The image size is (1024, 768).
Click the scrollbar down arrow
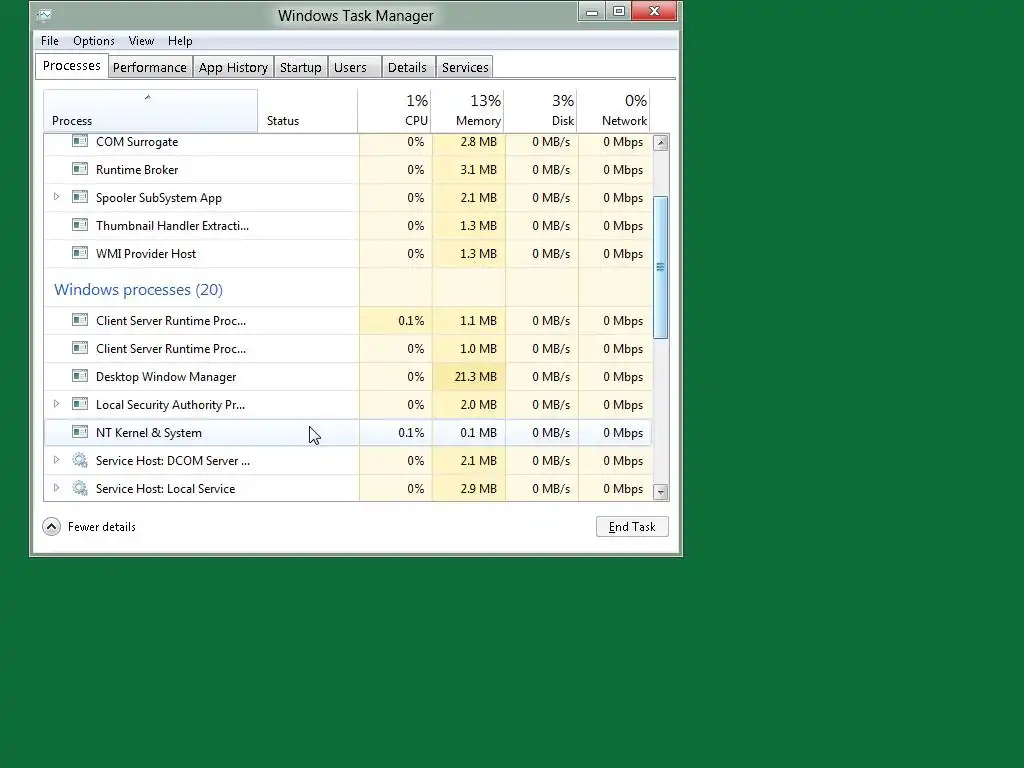[x=661, y=492]
